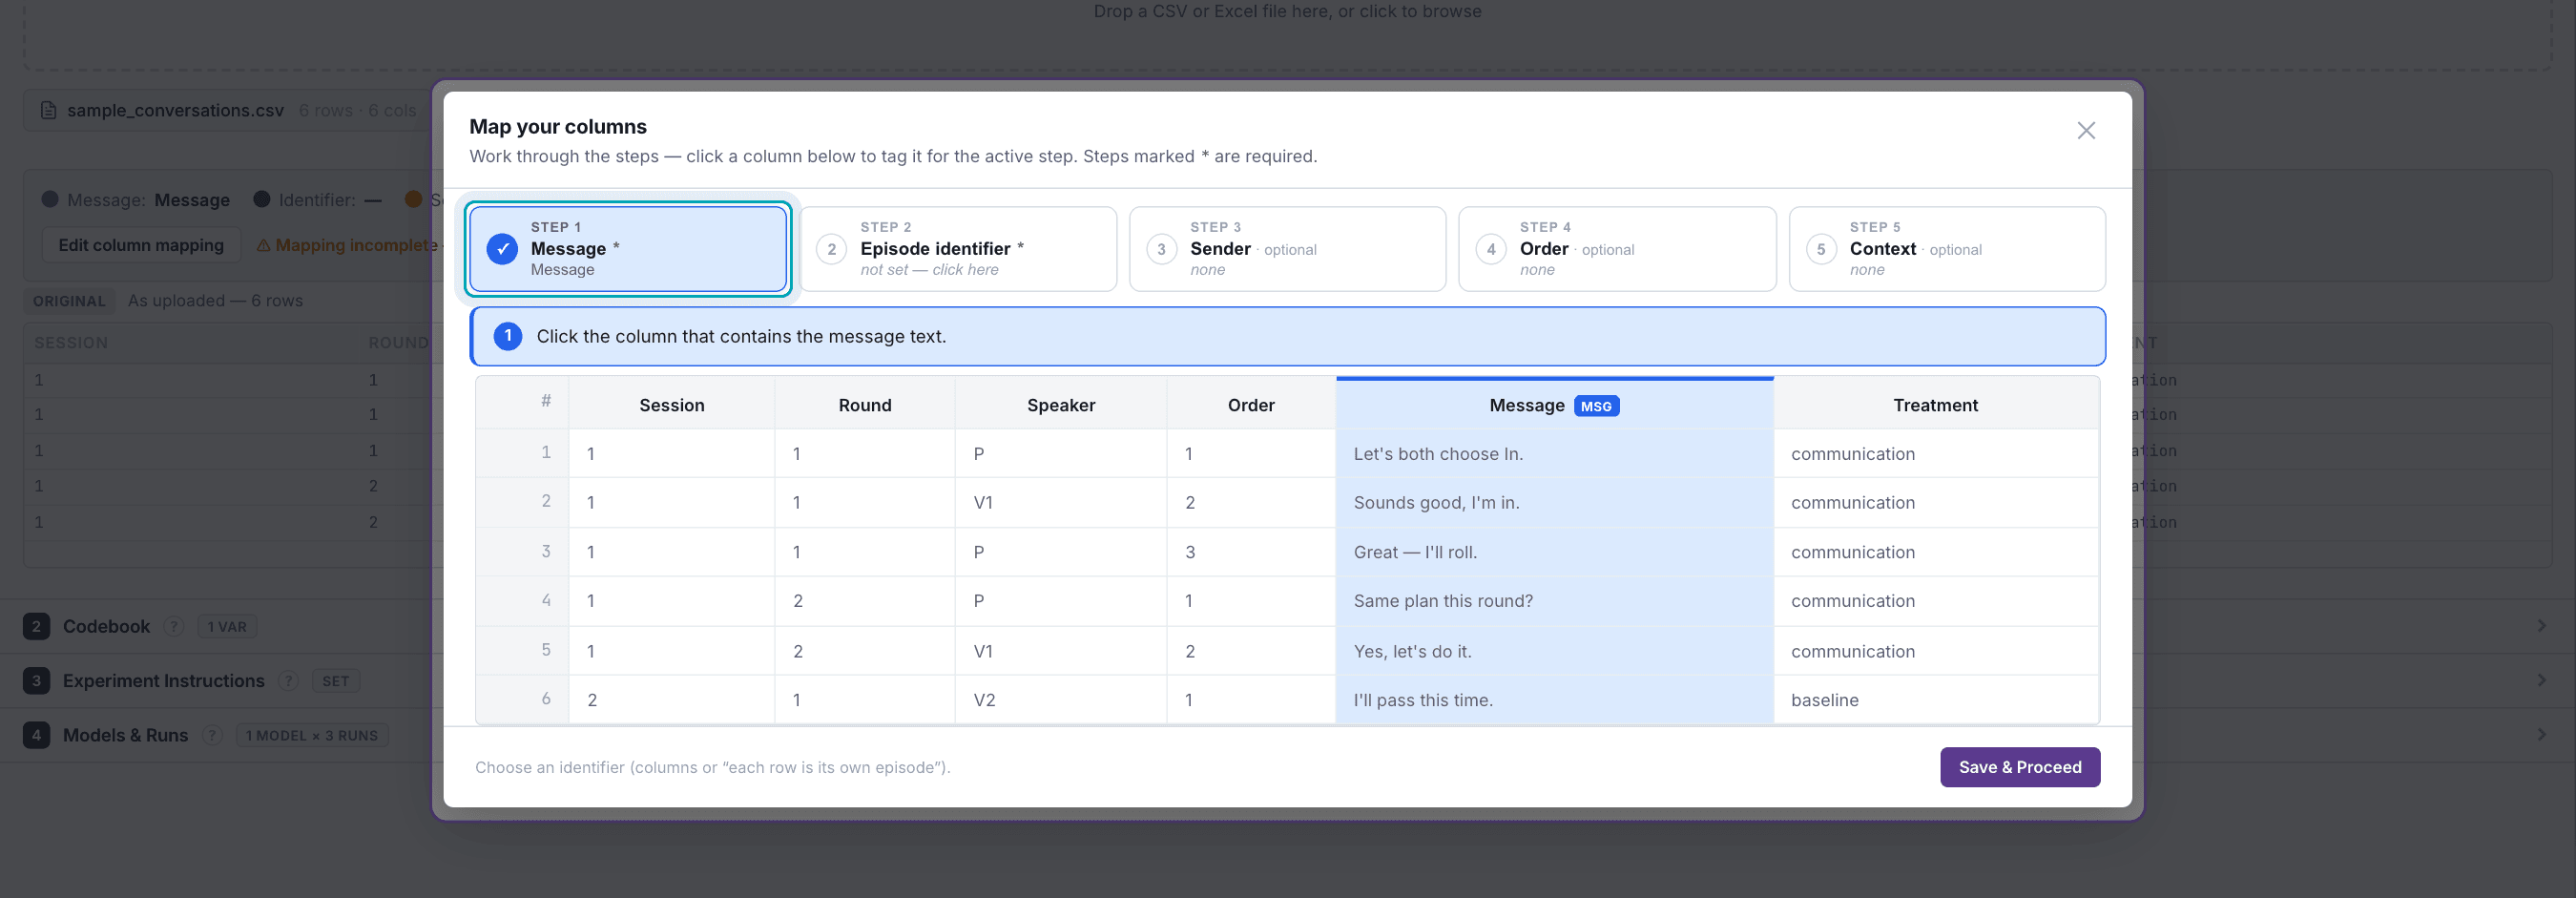
Task: Click the "V2" Speaker cell
Action: click(1061, 700)
